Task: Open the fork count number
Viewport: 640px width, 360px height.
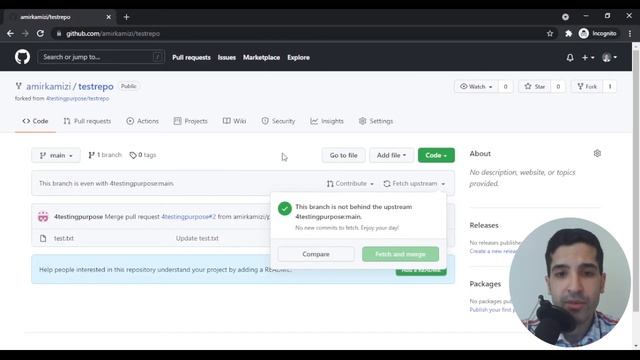Action: coord(610,87)
